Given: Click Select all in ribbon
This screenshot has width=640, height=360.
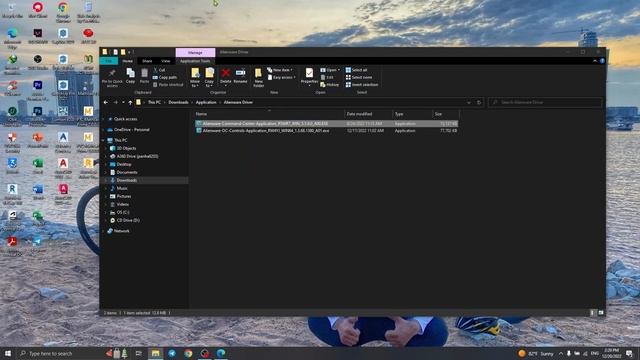Looking at the screenshot, I should click(x=356, y=70).
